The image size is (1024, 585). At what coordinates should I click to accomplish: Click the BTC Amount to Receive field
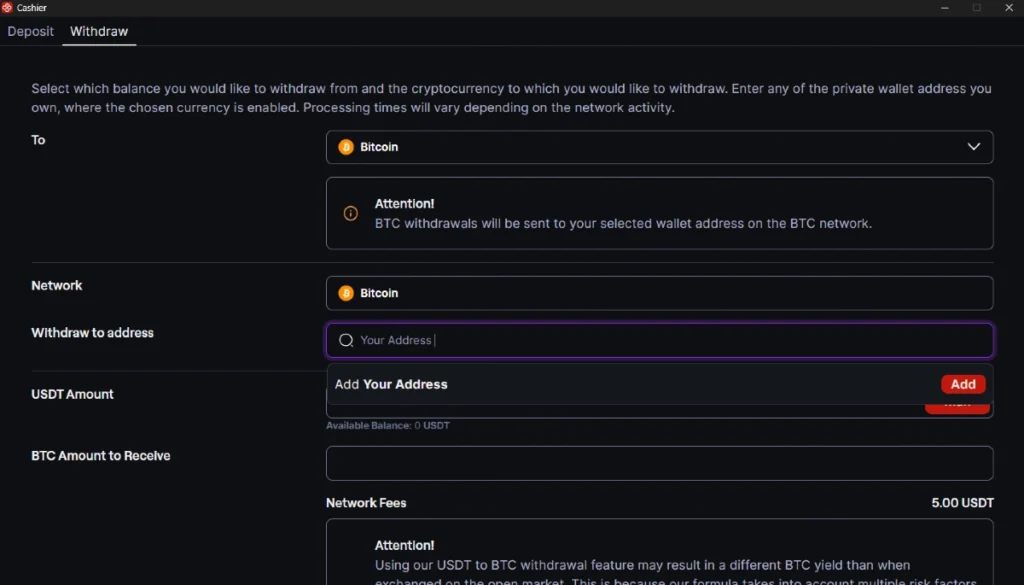(x=659, y=463)
